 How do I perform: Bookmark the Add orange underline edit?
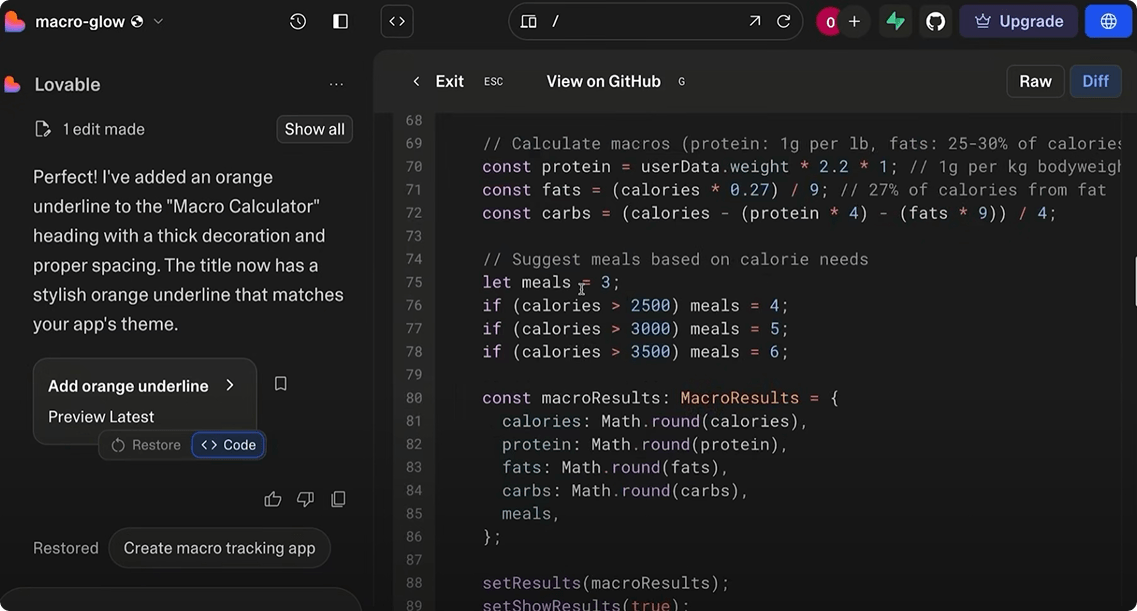click(281, 384)
